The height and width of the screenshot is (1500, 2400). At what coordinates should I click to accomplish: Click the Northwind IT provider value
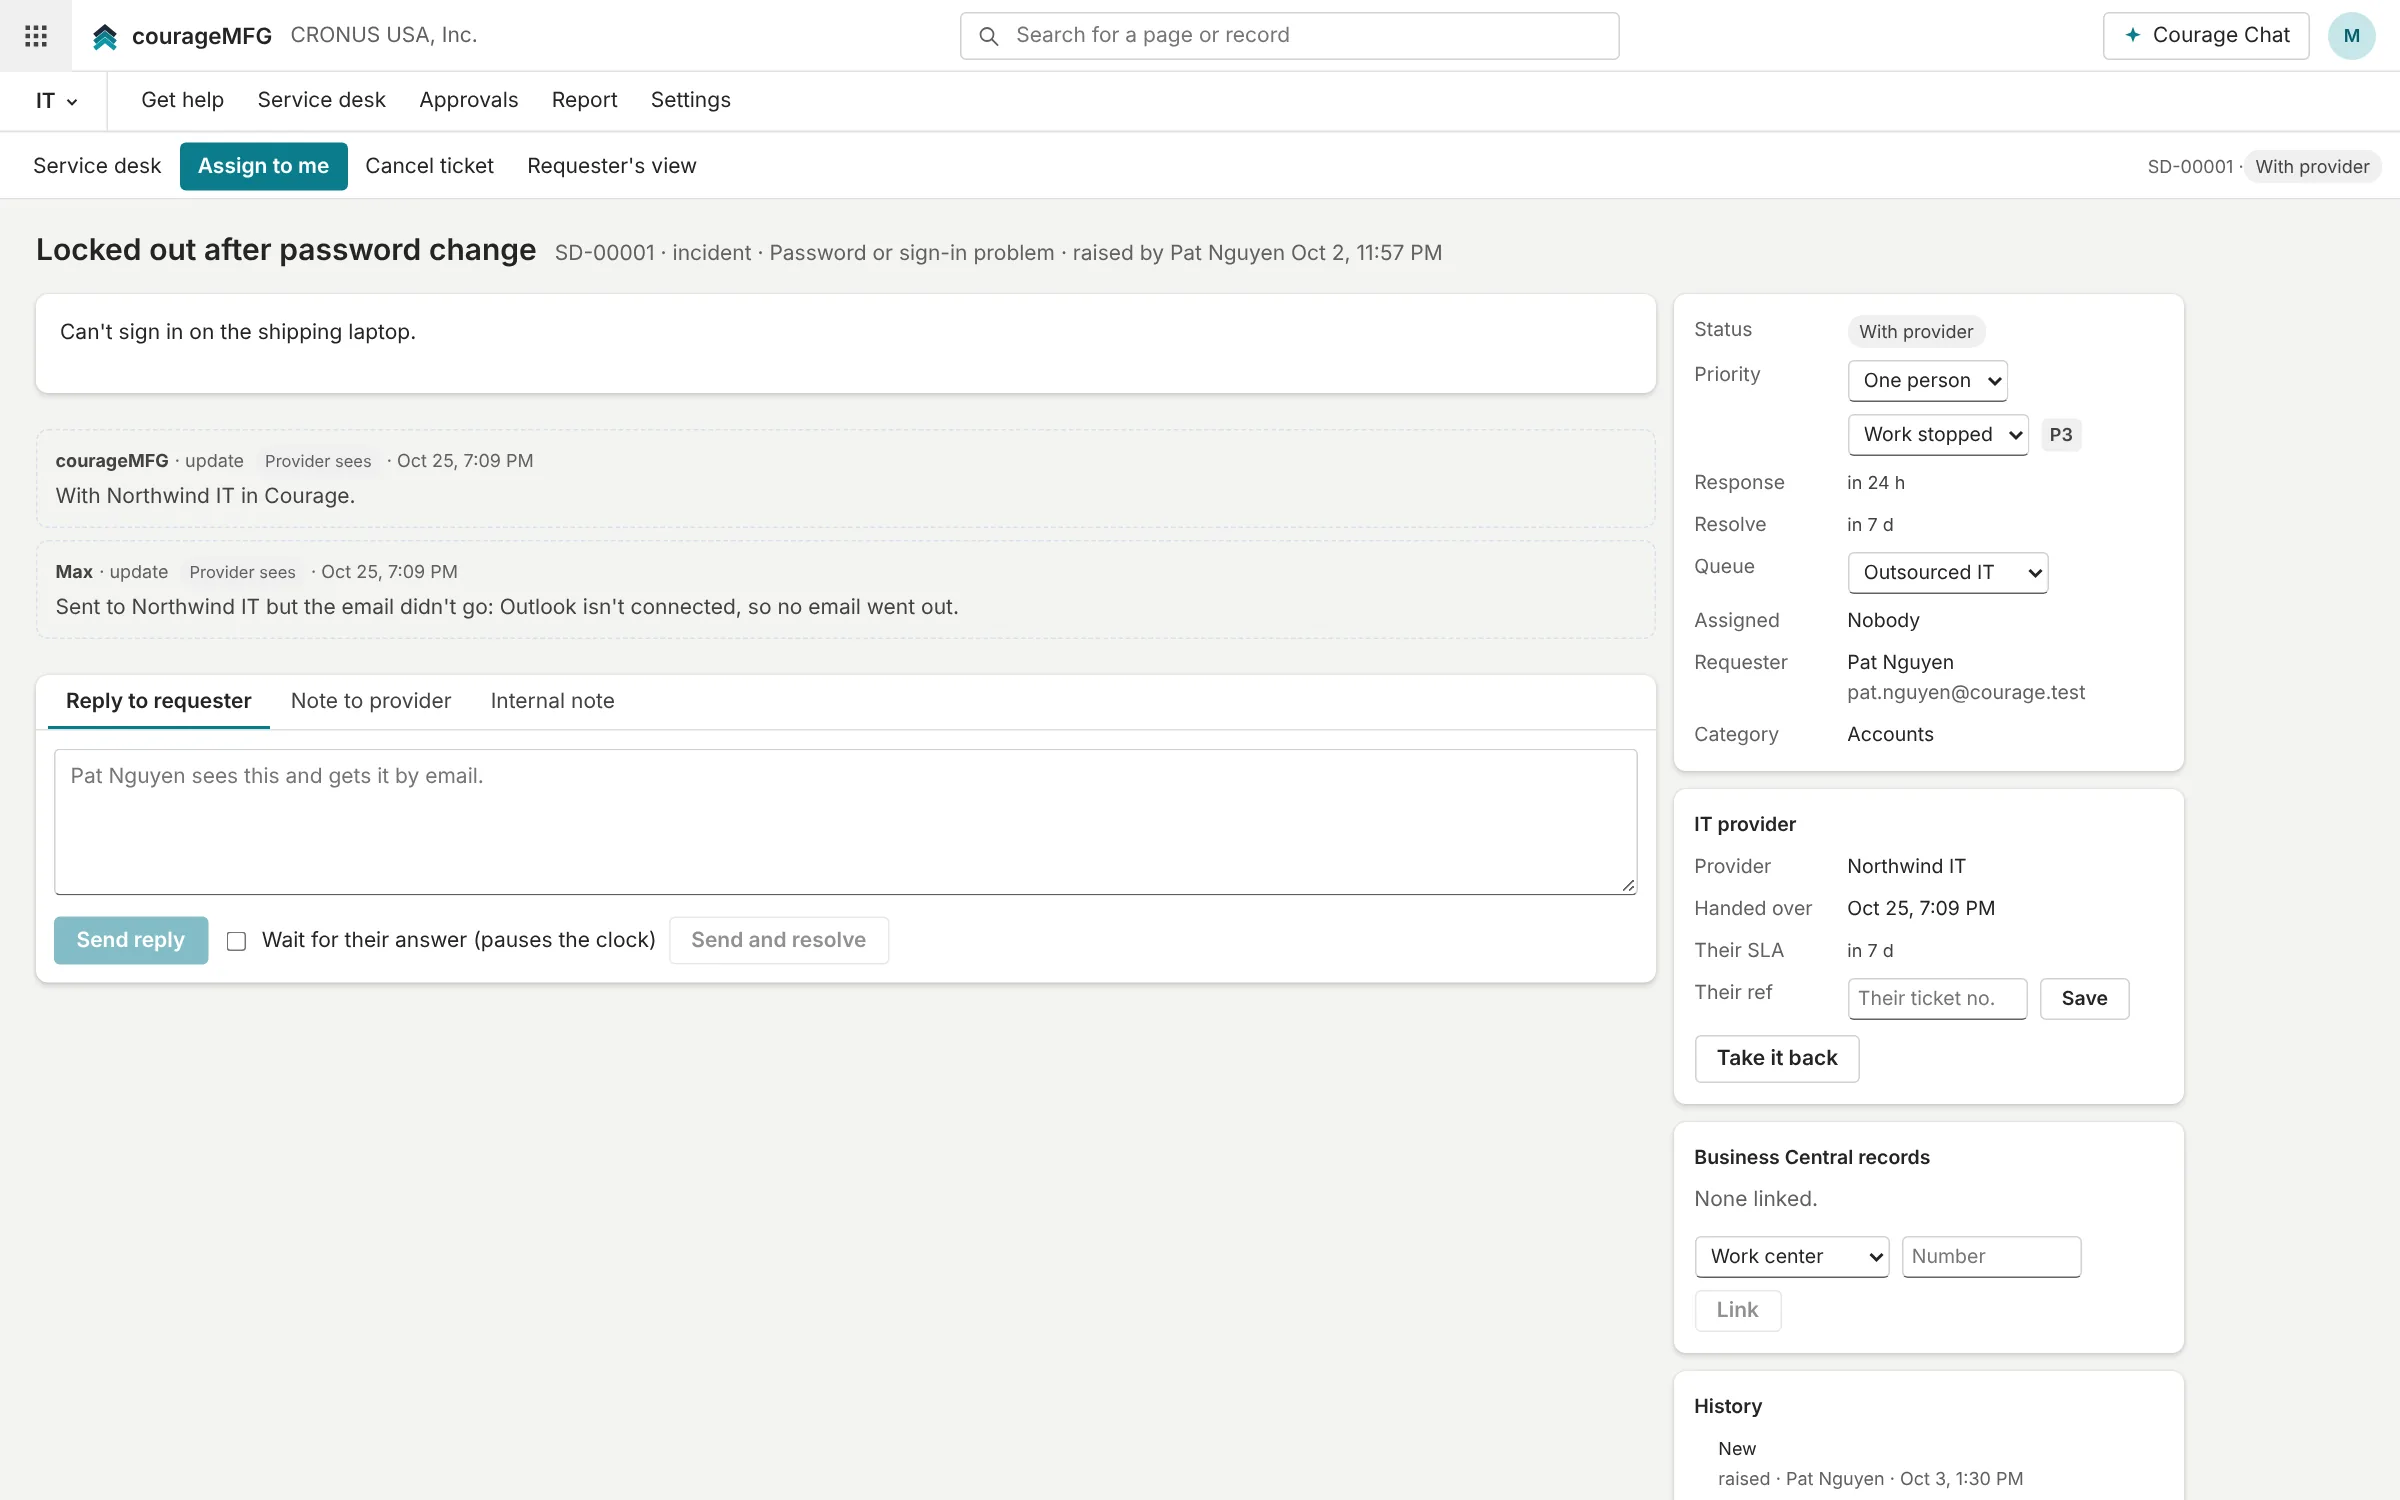(x=1905, y=866)
